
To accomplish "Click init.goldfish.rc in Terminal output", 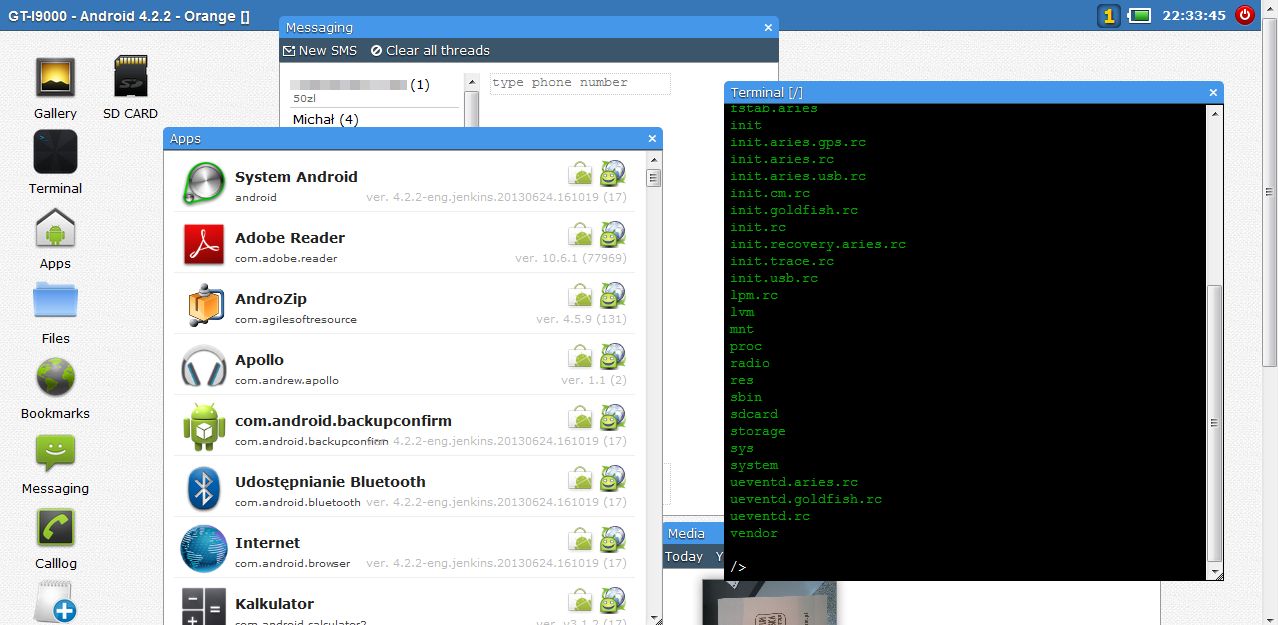I will tap(794, 210).
